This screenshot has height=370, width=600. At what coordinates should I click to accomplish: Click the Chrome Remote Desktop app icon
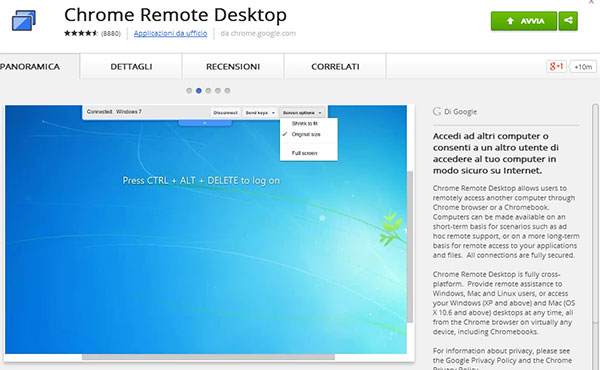(x=24, y=20)
